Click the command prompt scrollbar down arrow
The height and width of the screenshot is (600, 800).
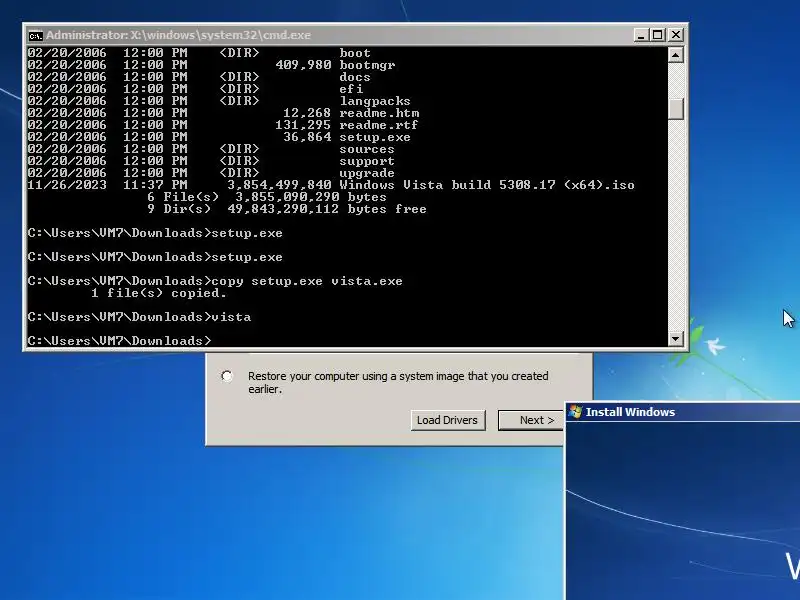pyautogui.click(x=676, y=338)
